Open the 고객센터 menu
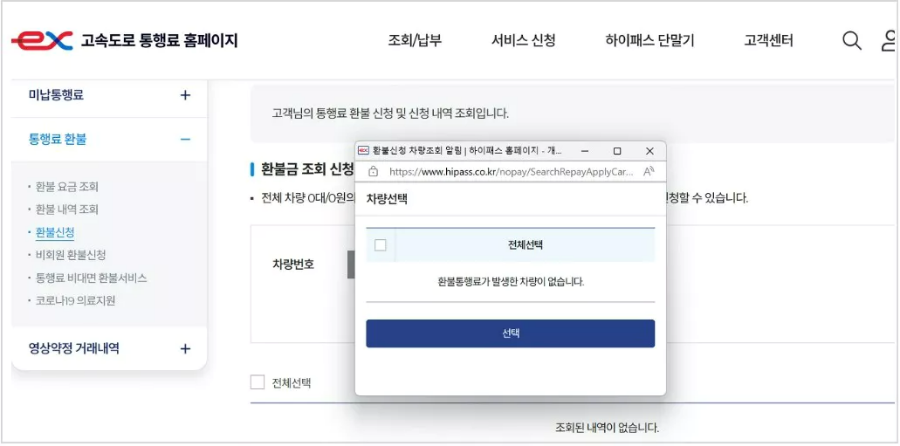Screen dimensions: 900x446 769,41
